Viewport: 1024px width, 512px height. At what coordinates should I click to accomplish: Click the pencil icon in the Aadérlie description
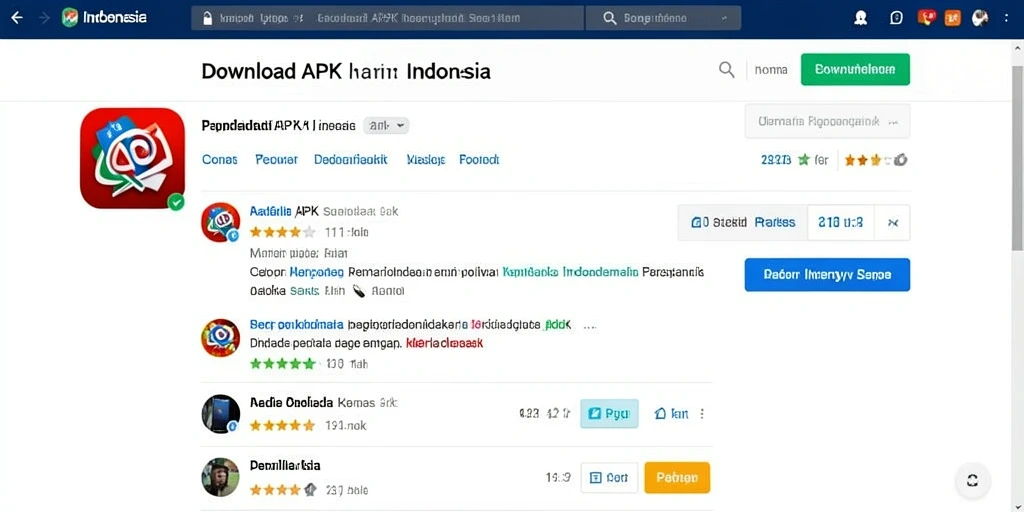coord(358,291)
